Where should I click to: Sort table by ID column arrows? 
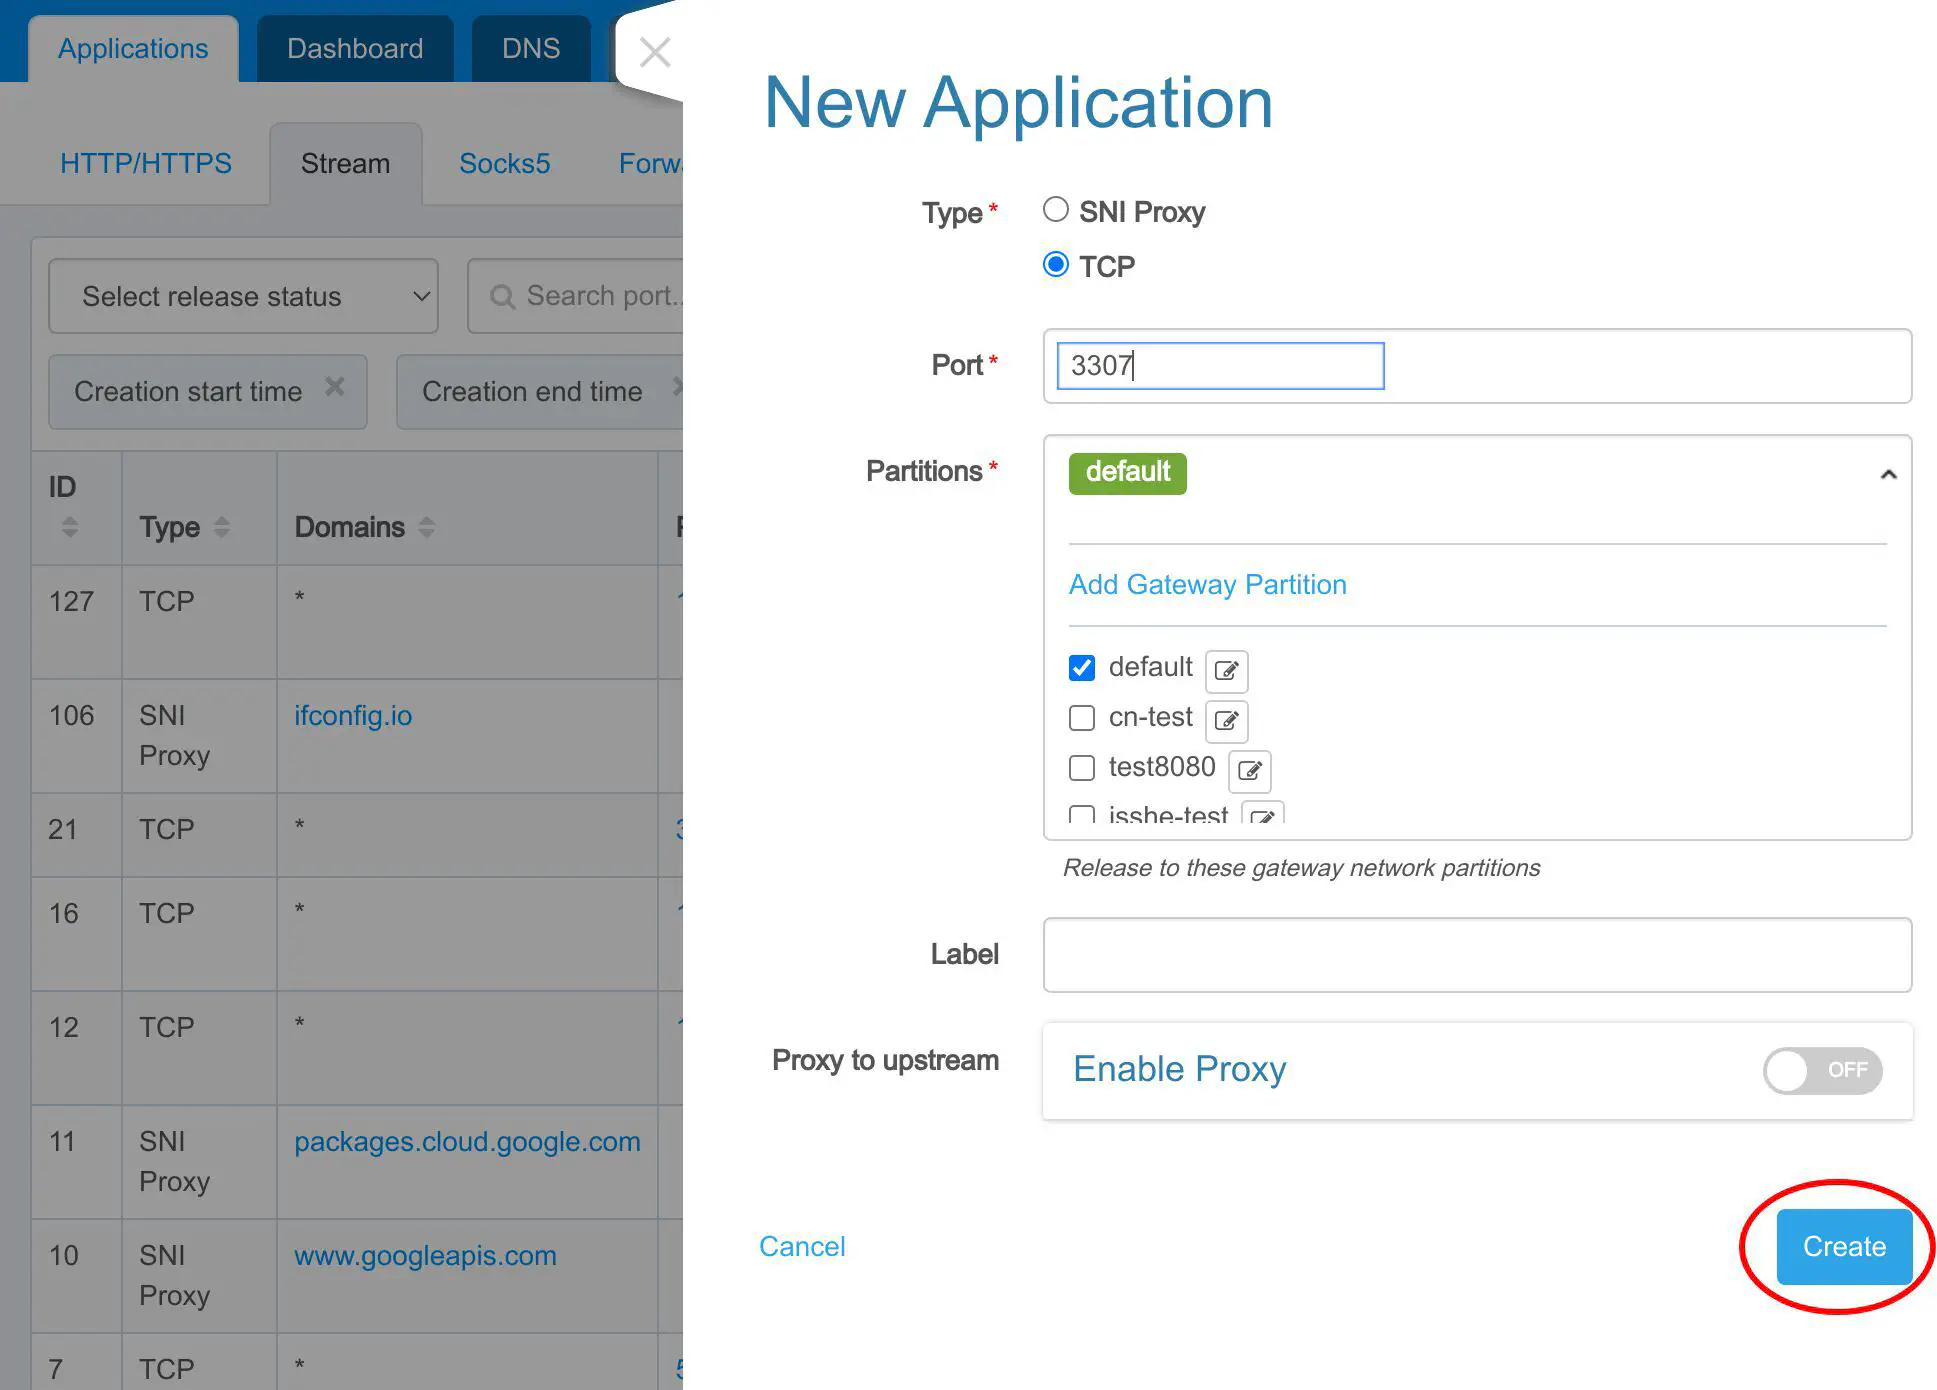69,526
